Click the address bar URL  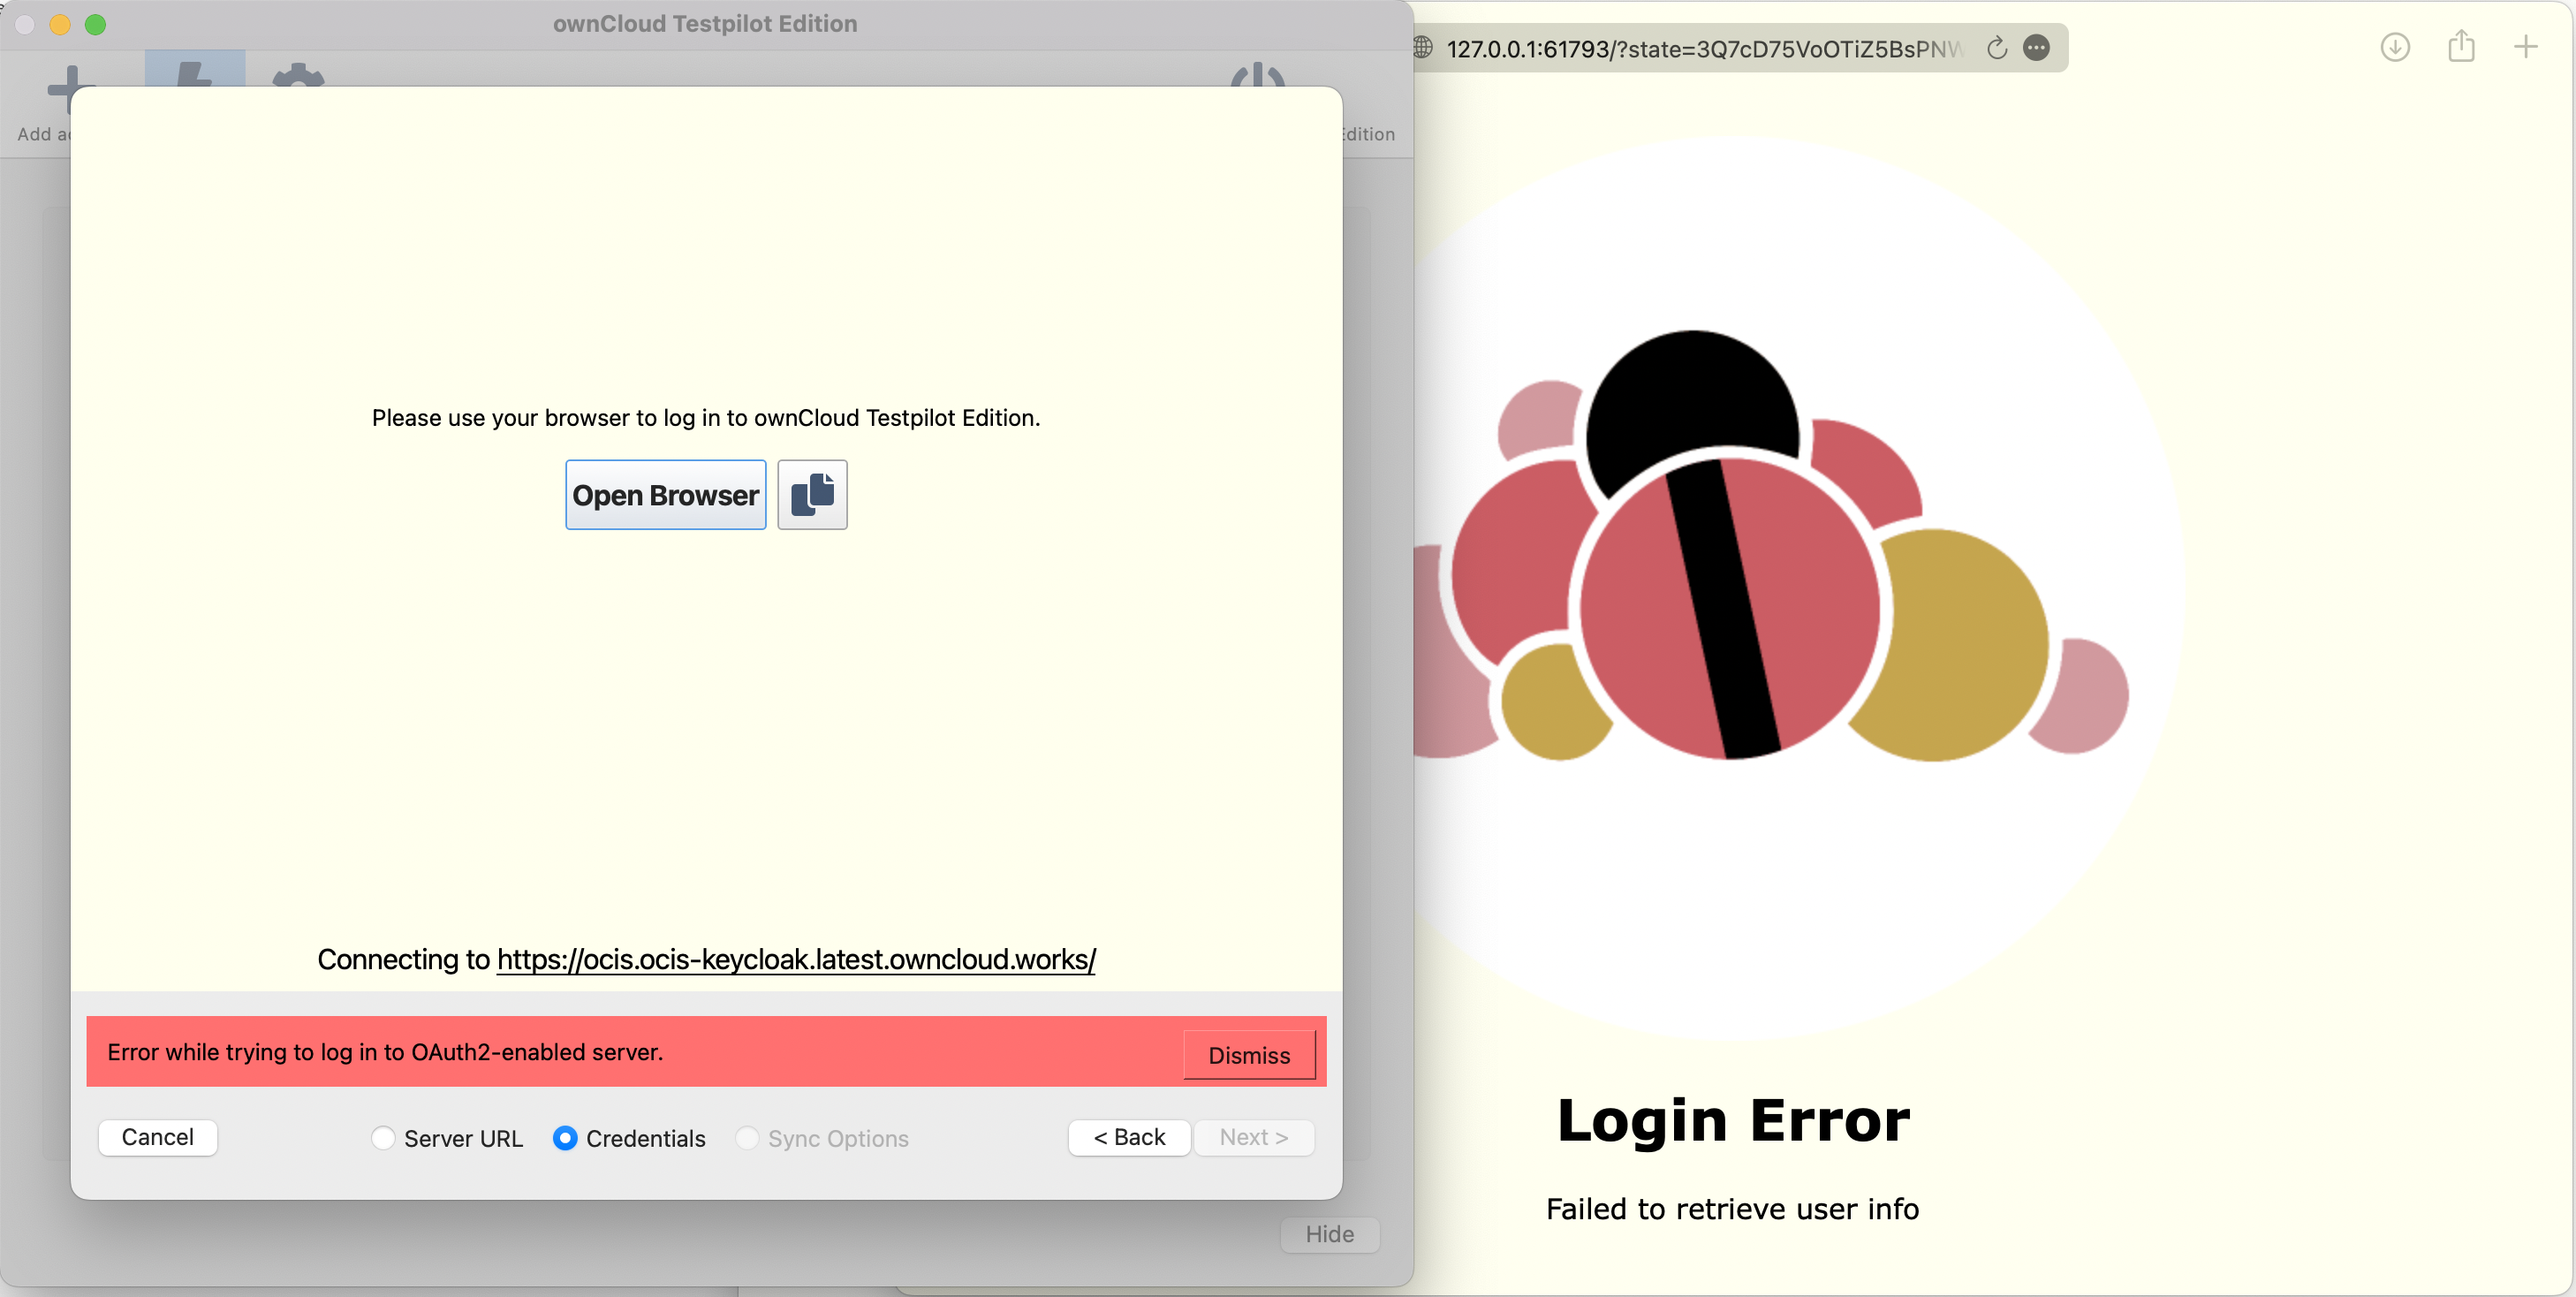click(1700, 48)
